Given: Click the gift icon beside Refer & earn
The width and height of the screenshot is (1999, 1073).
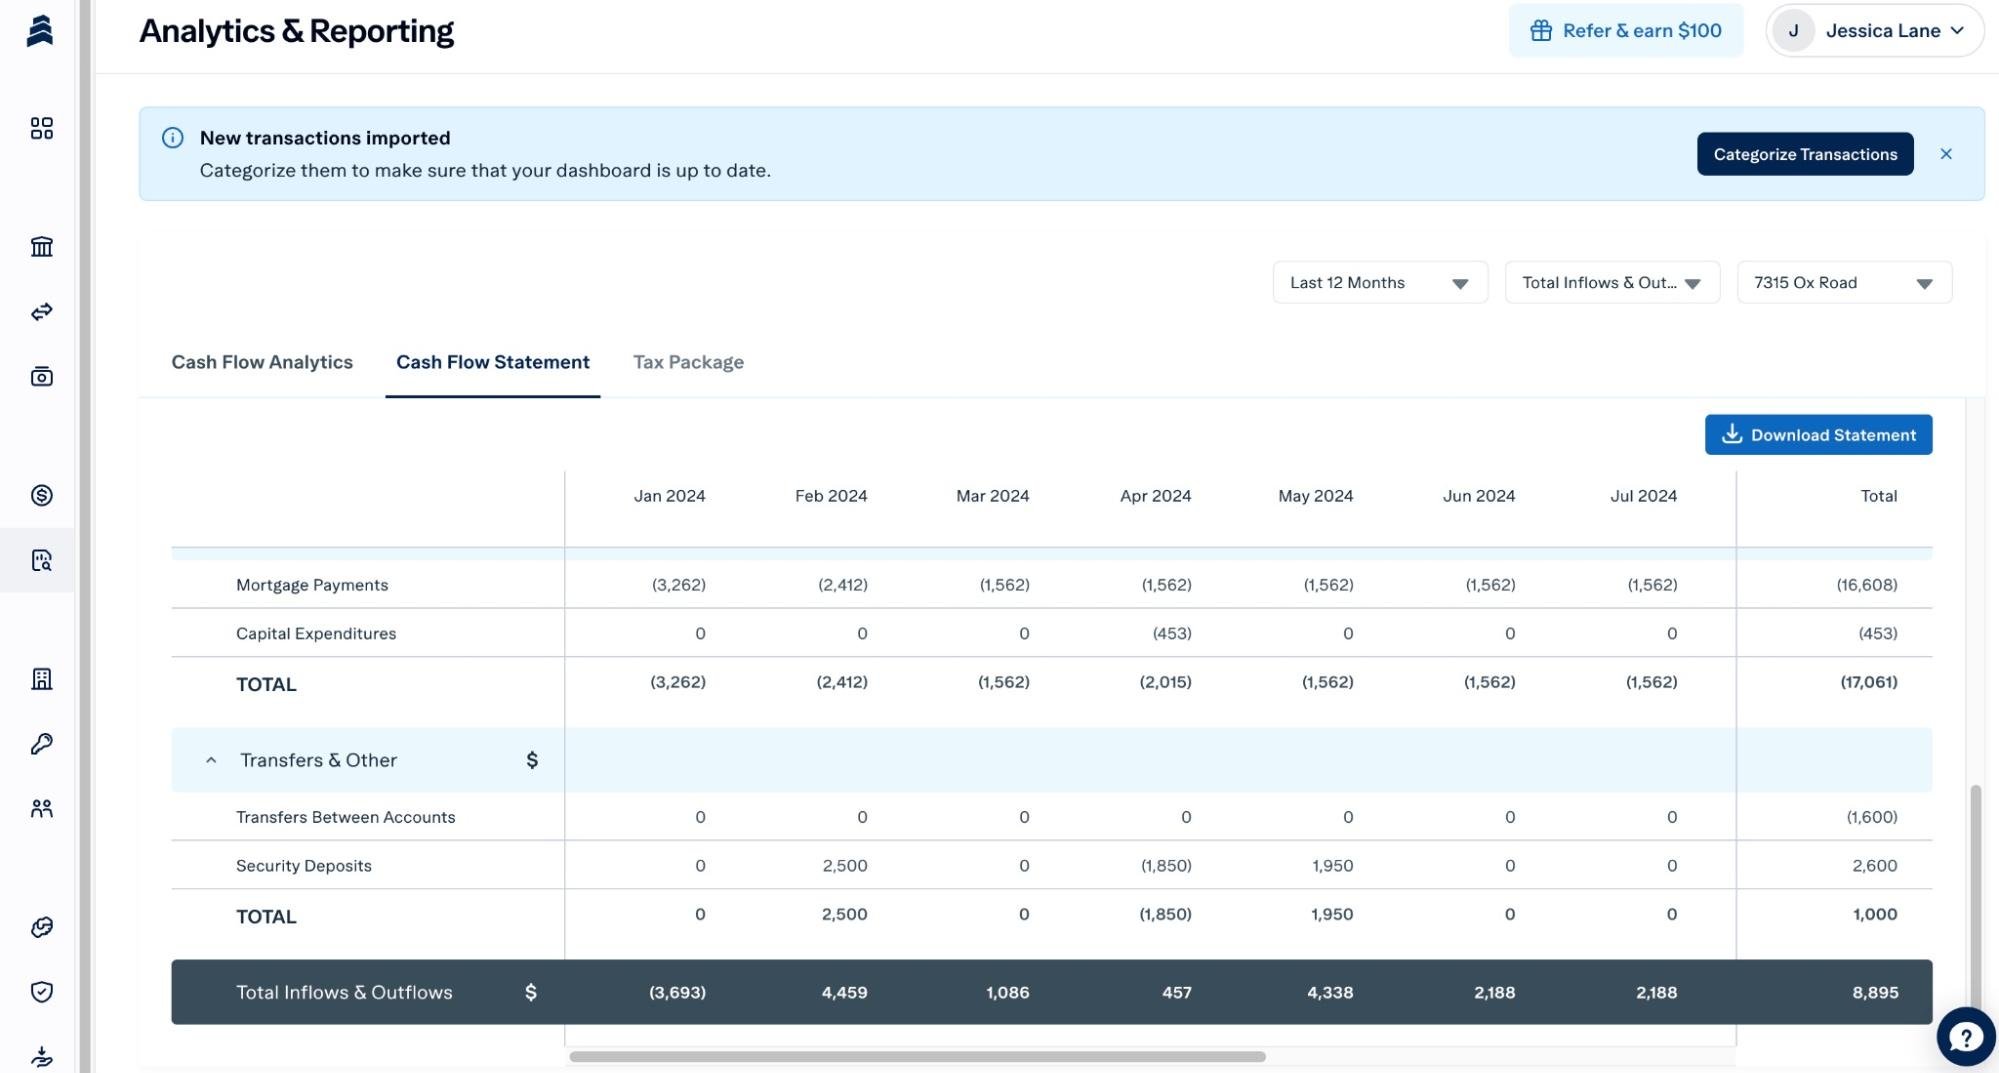Looking at the screenshot, I should pyautogui.click(x=1541, y=31).
